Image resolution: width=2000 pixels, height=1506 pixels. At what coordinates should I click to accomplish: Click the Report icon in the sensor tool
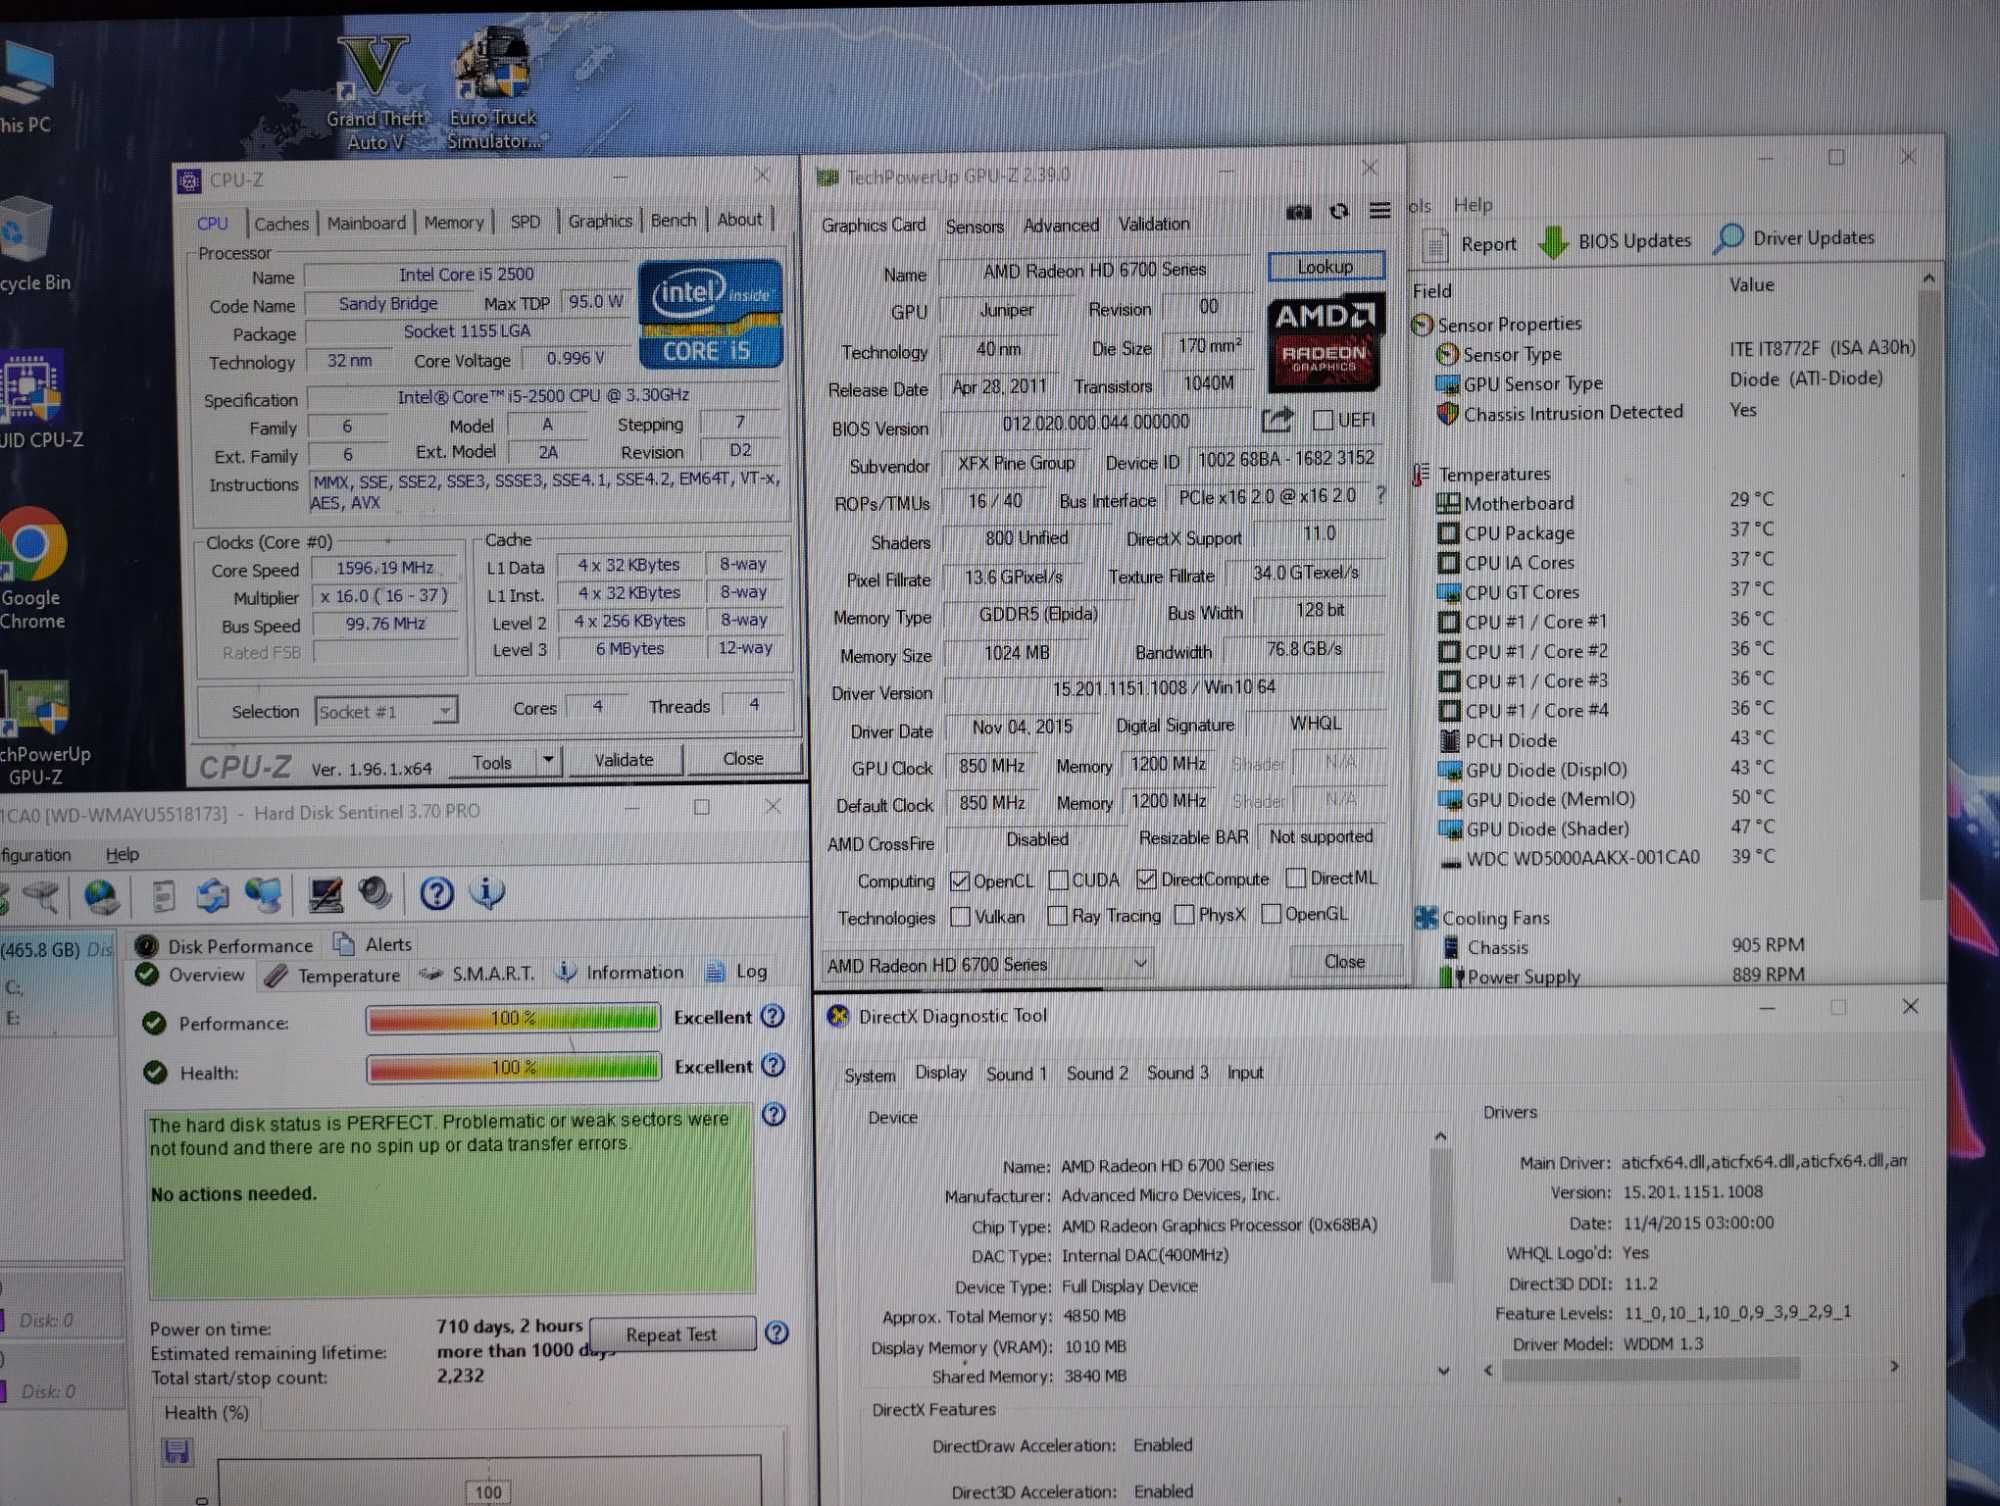coord(1436,244)
